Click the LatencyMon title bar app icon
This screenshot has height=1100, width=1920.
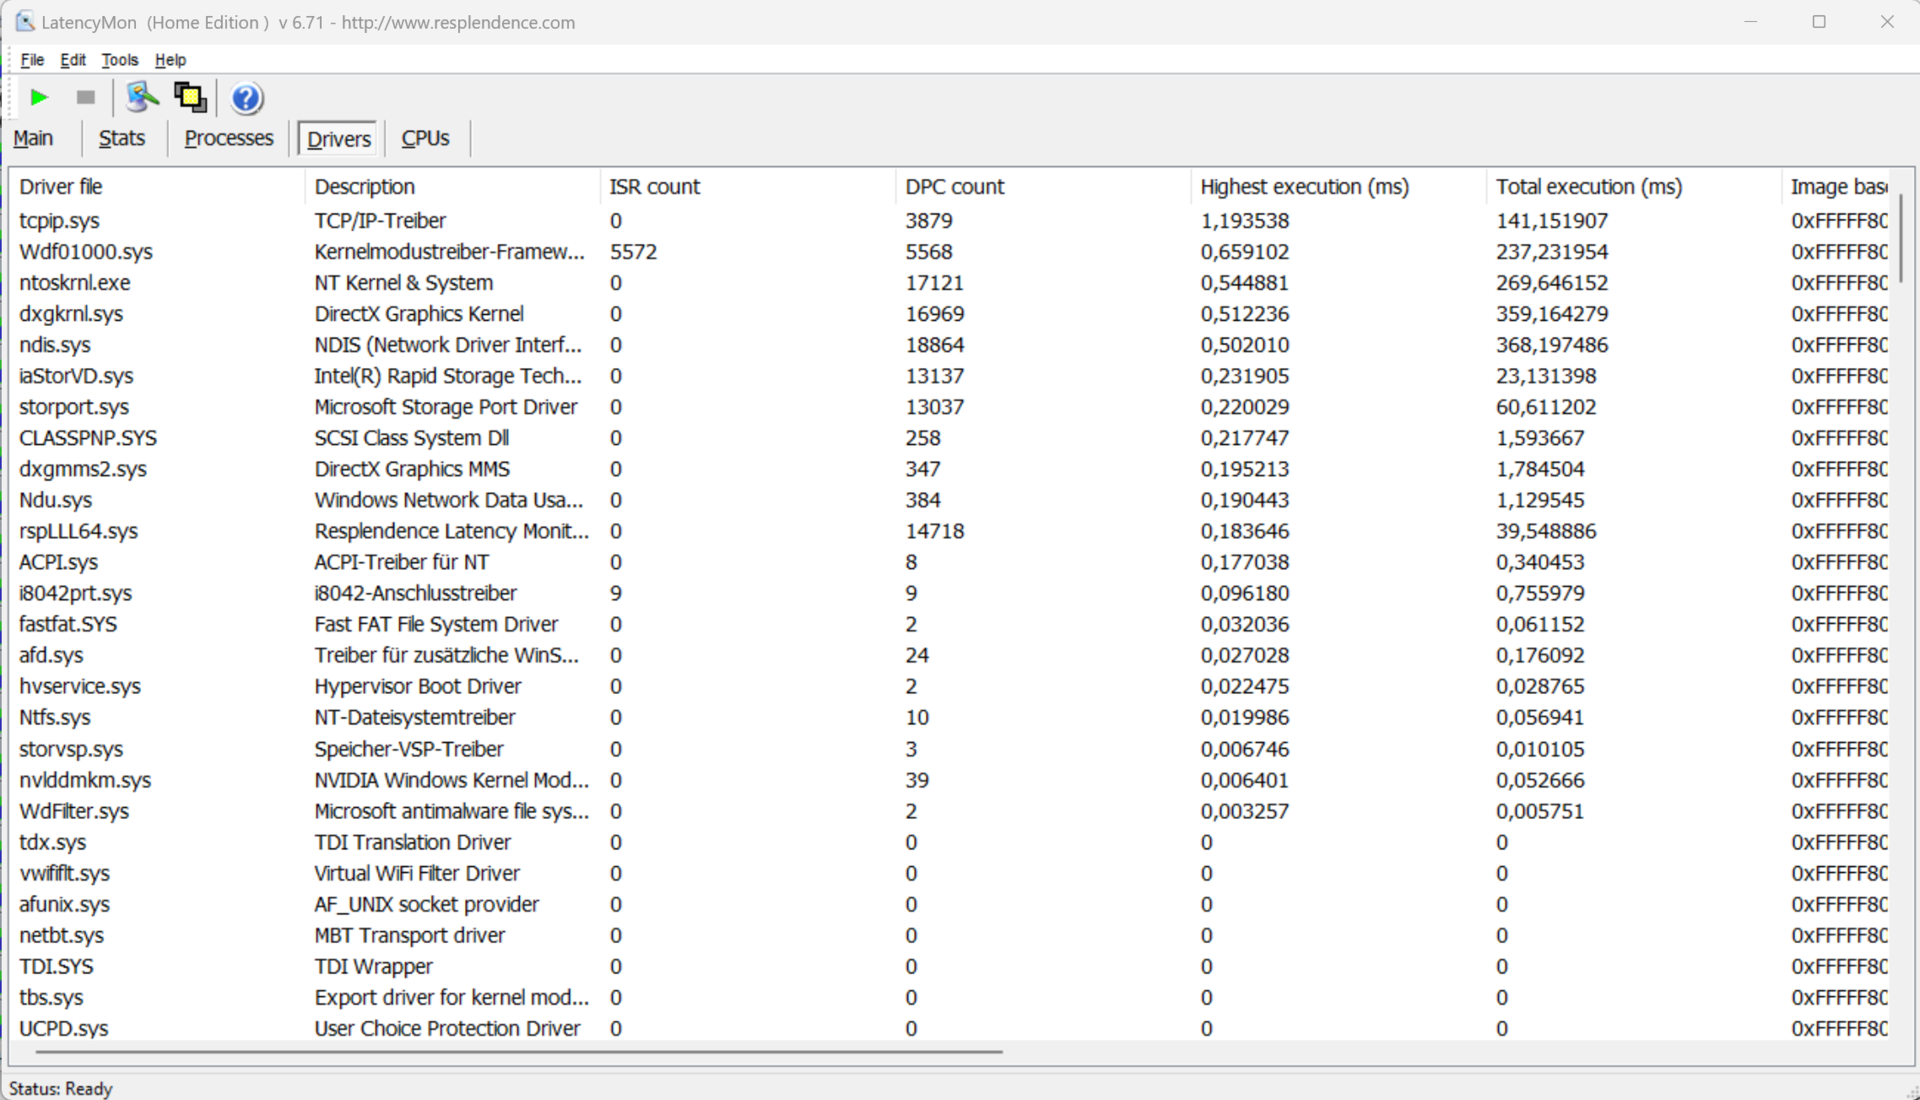(x=24, y=21)
